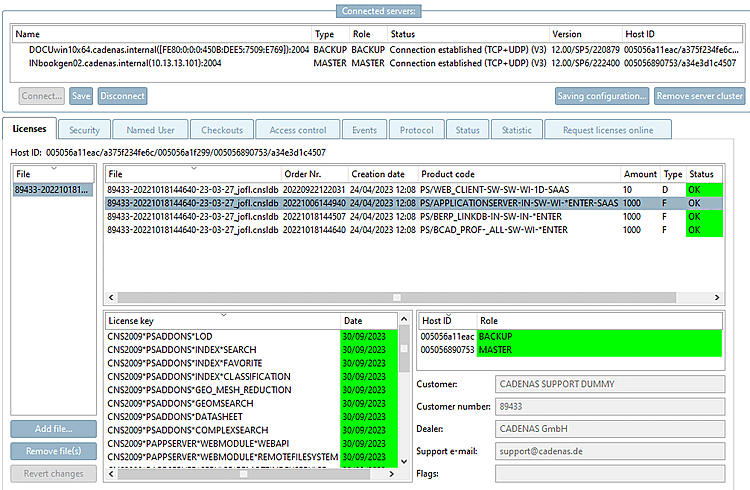Select license row PS/BERP_LINKDB-IN-SW-IN-*ENTER
Screen dimensions: 750x490
click(x=414, y=216)
